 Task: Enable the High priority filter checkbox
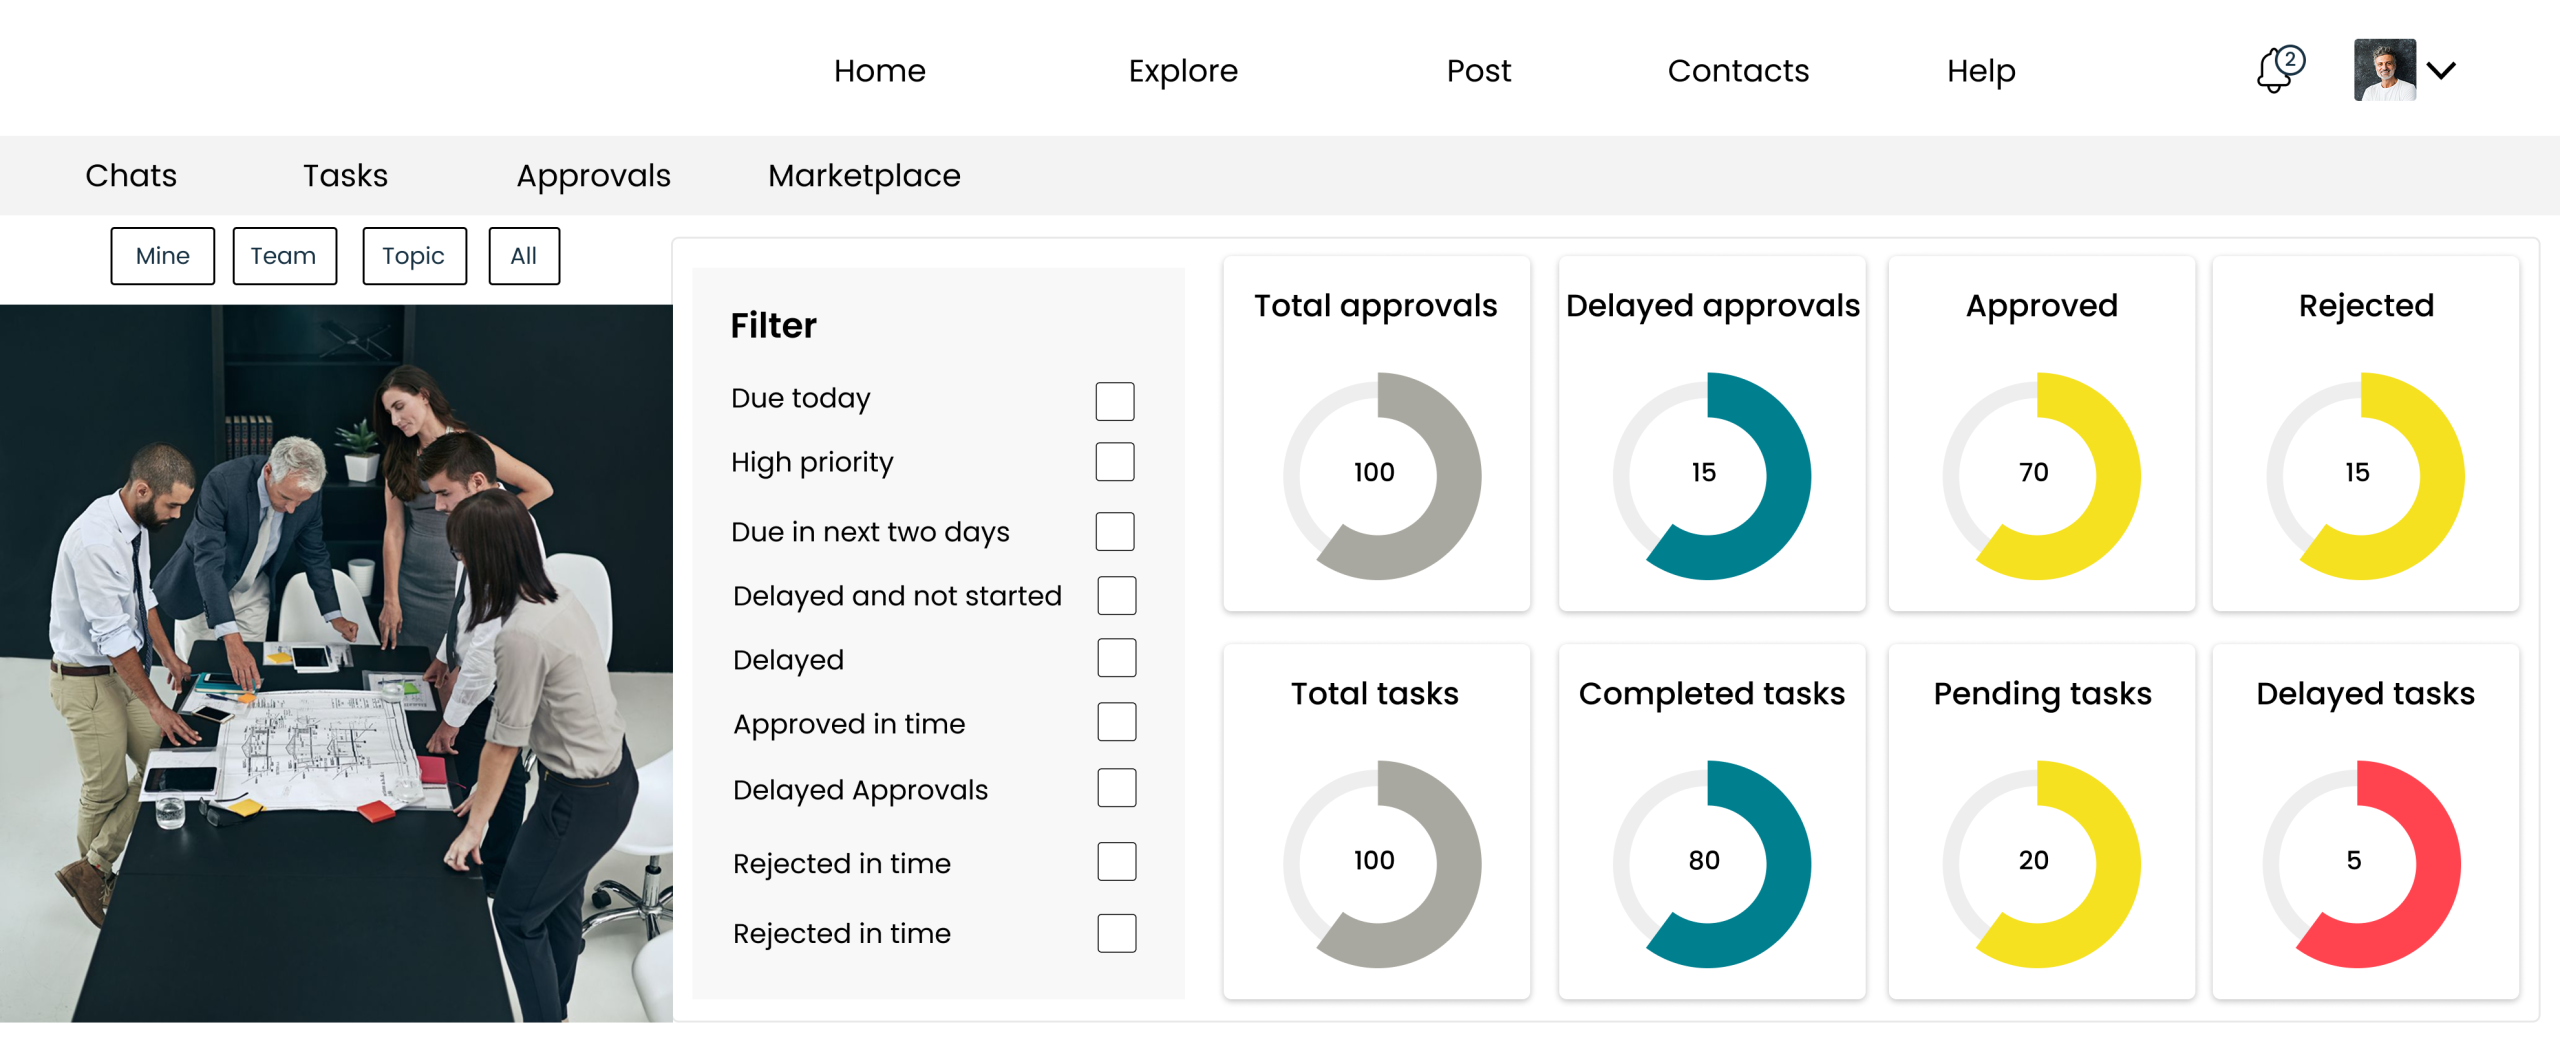(x=1114, y=462)
